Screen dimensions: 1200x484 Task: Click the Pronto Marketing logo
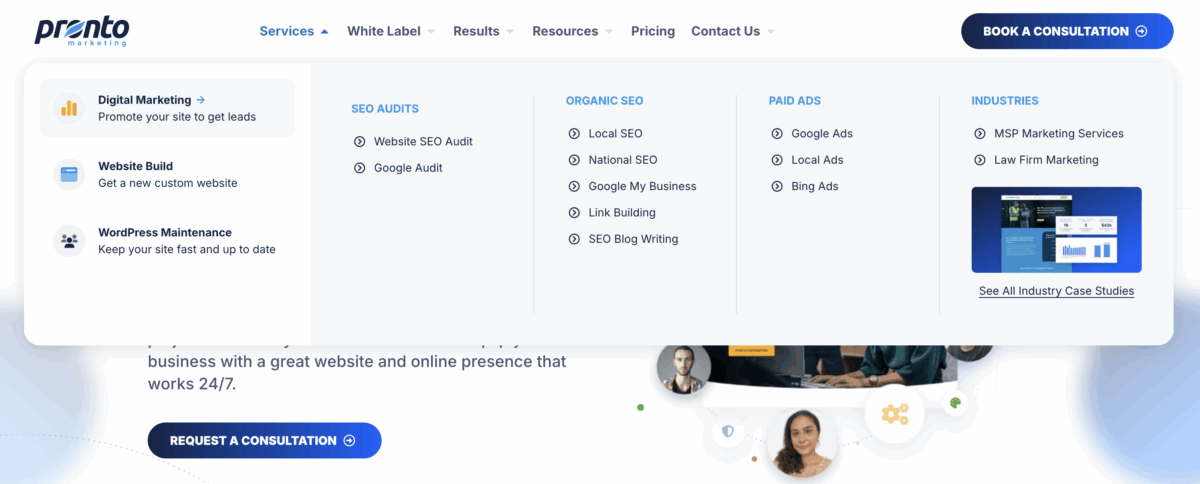(x=82, y=31)
